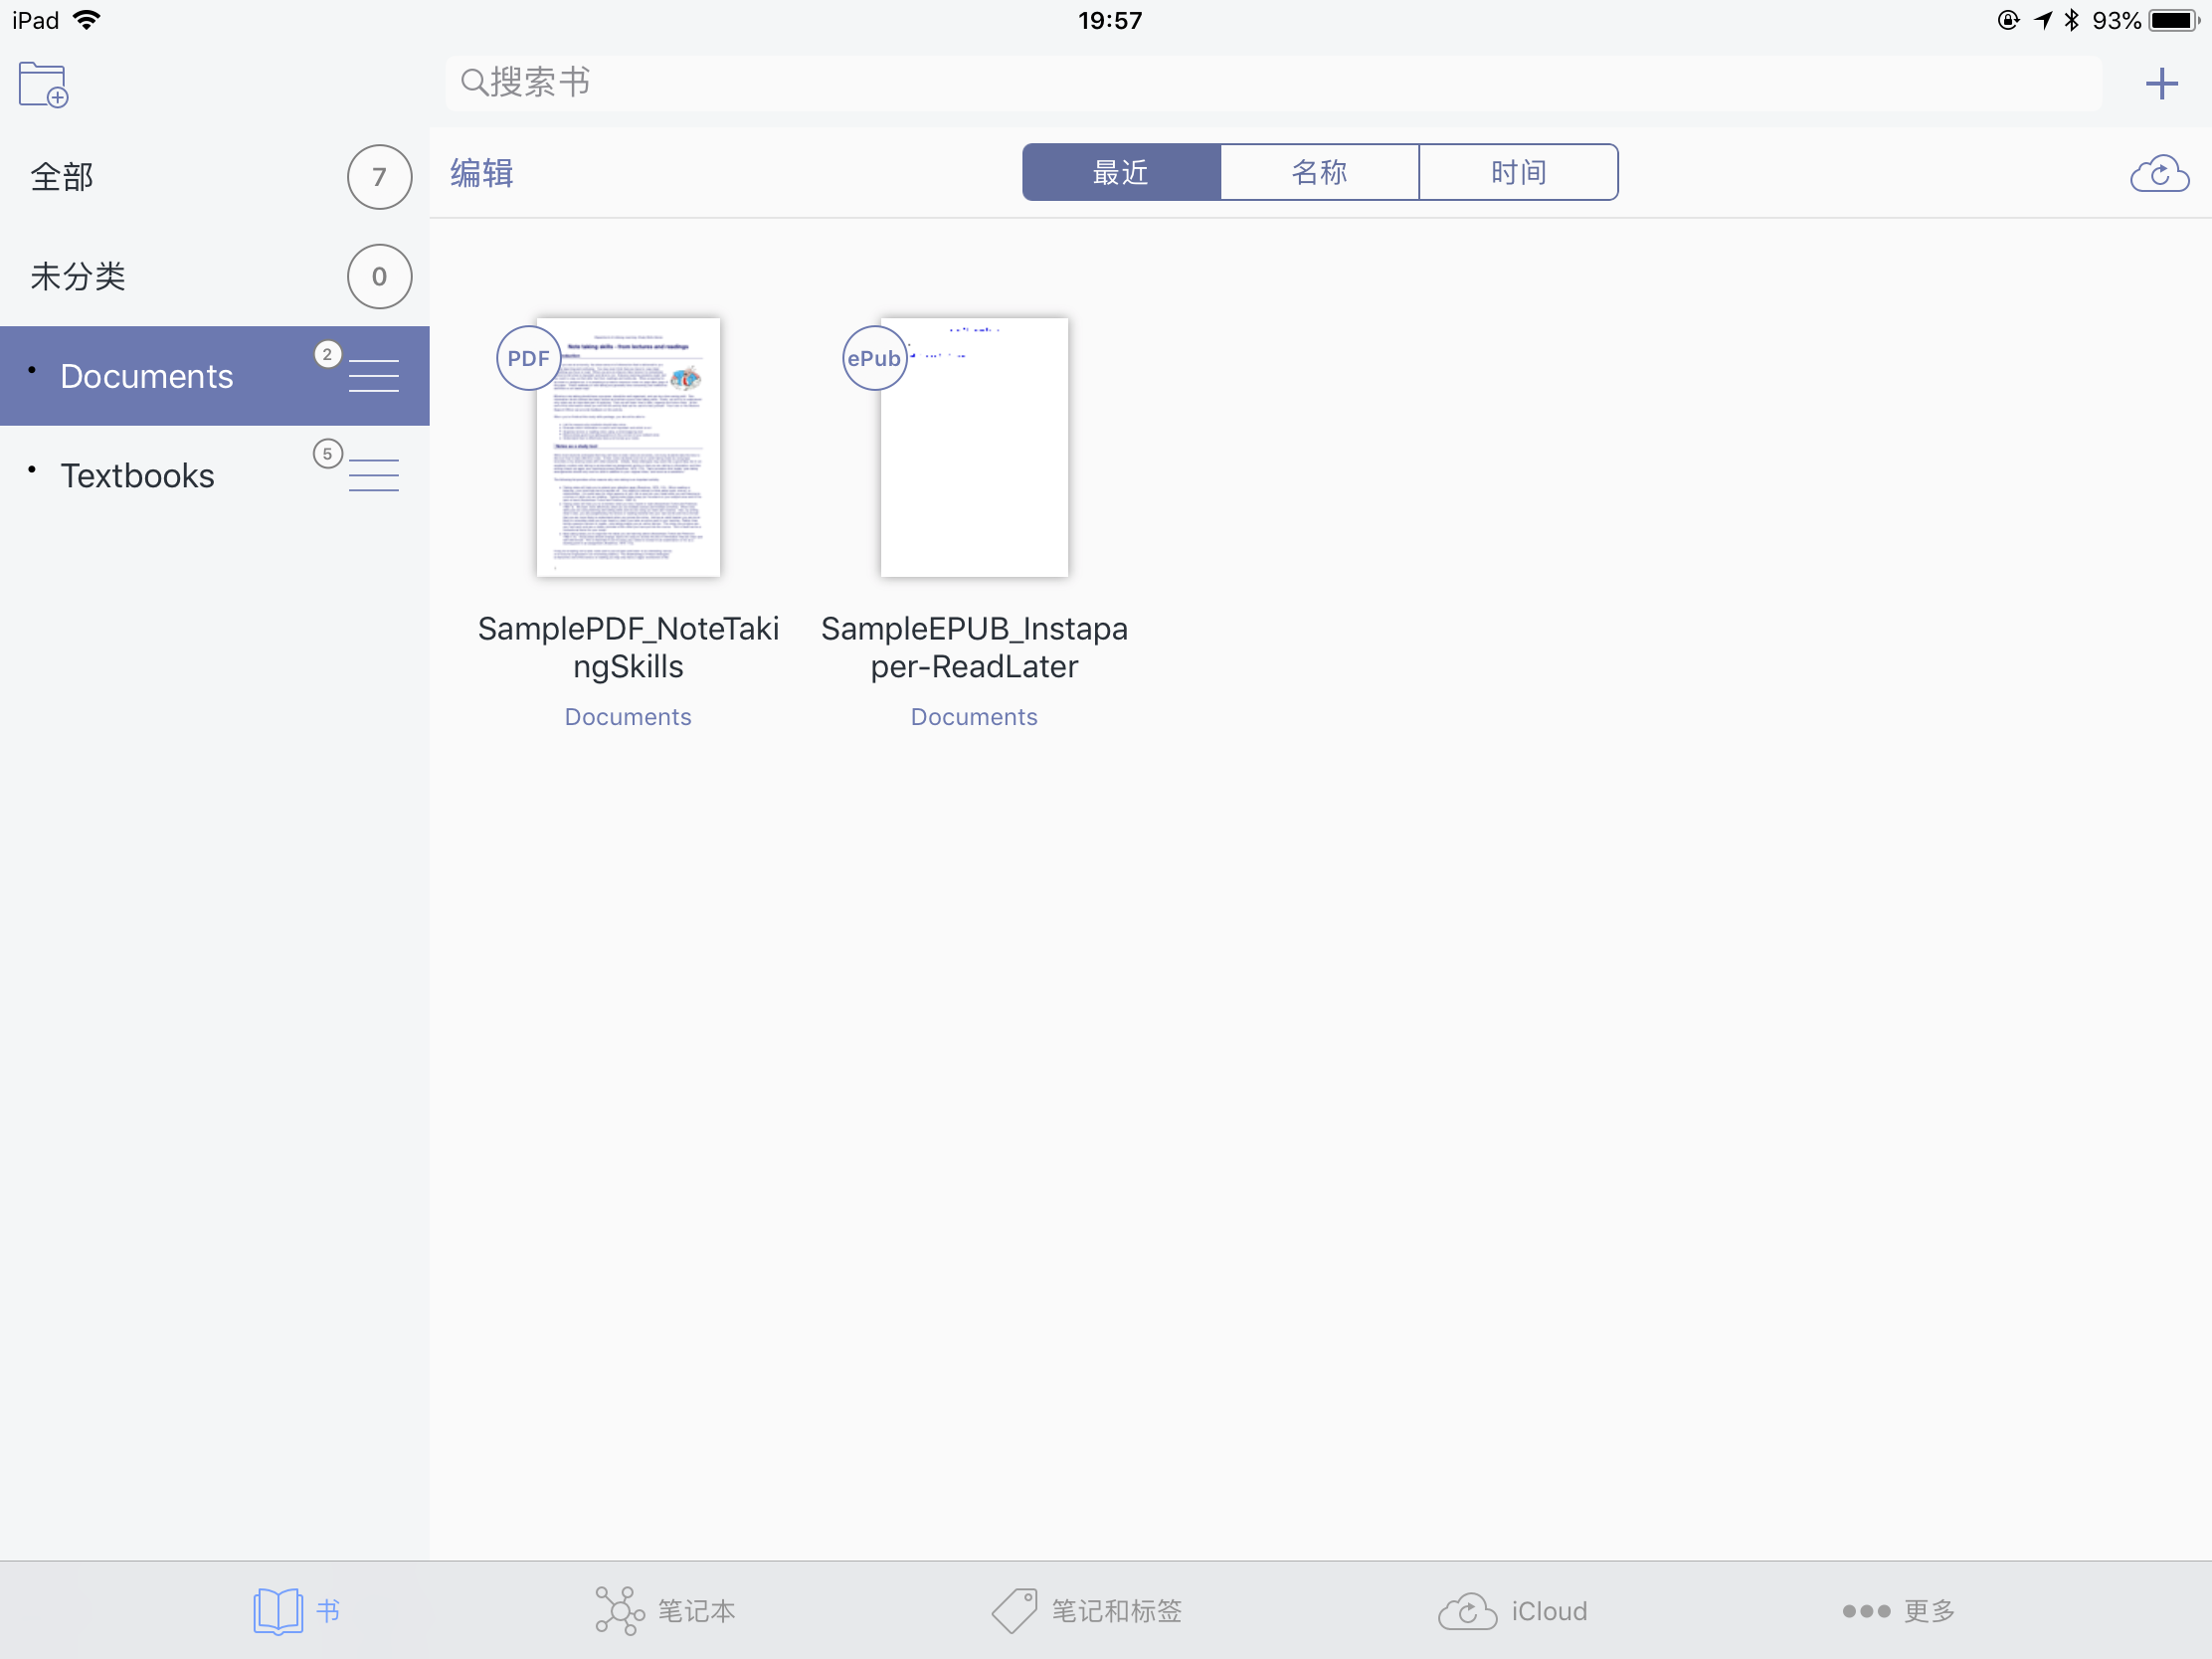Select 全部 category in sidebar
The height and width of the screenshot is (1659, 2212).
point(62,177)
